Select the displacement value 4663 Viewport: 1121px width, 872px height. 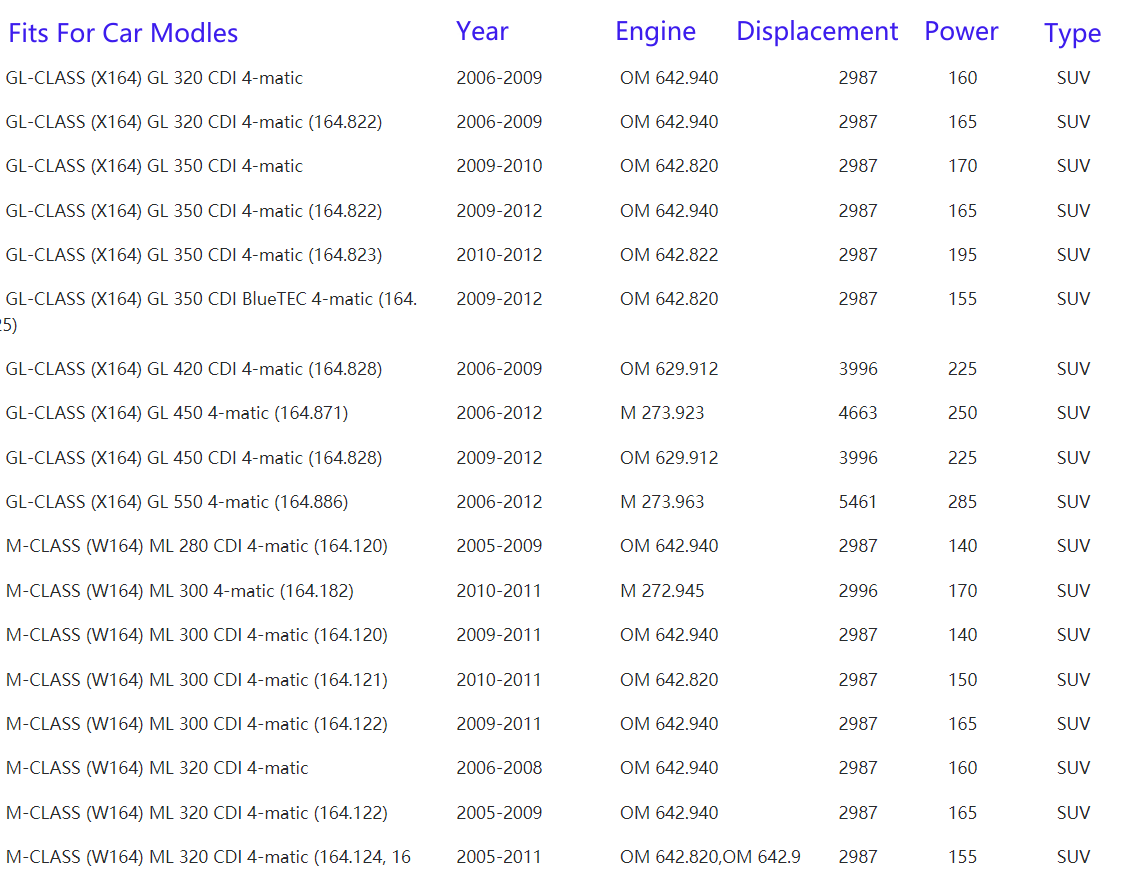[858, 413]
